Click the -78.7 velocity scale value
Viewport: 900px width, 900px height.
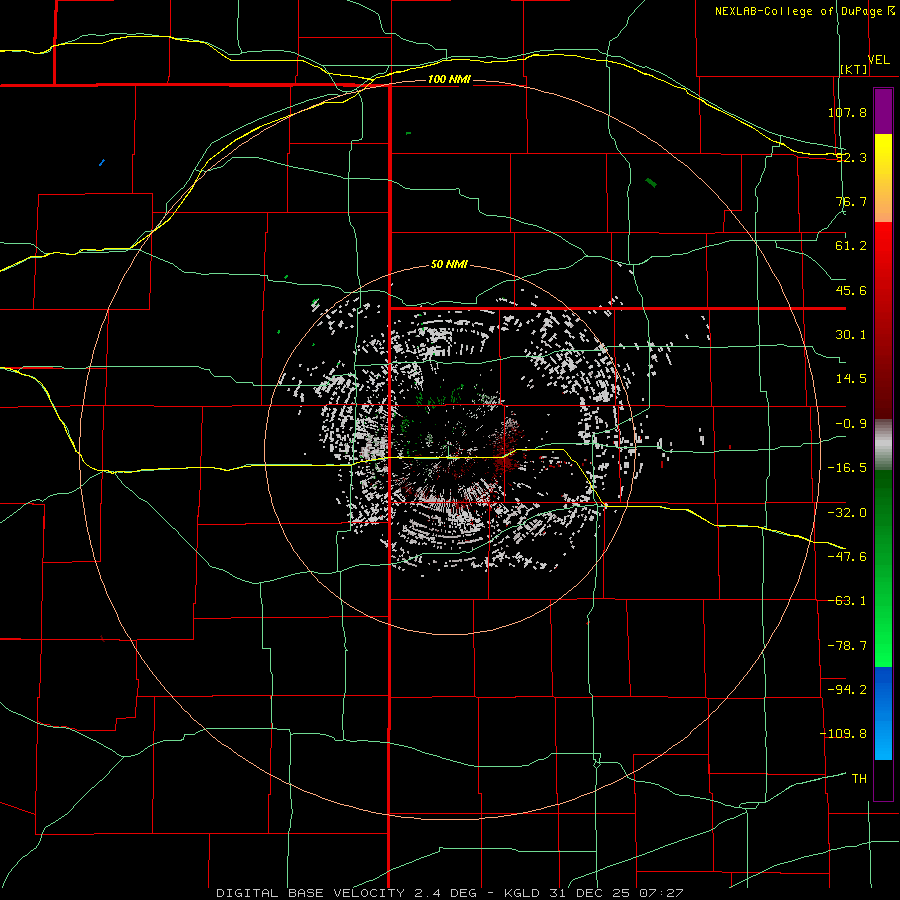pos(847,646)
